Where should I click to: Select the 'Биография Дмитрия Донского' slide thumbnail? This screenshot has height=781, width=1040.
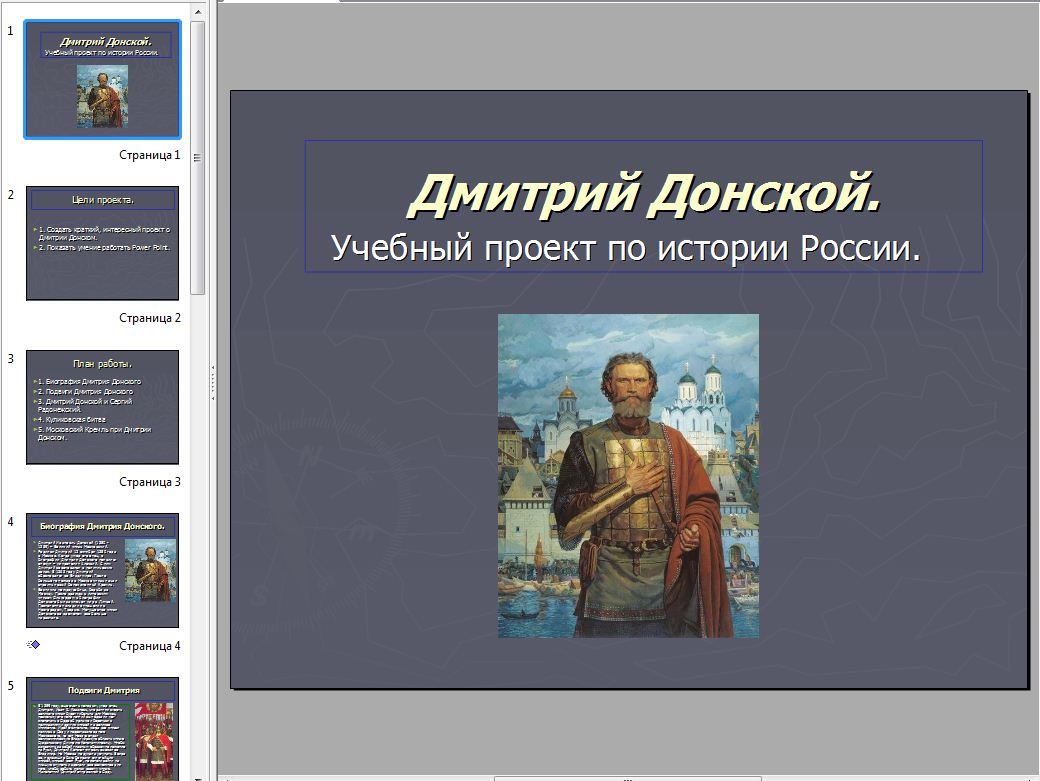click(x=102, y=570)
